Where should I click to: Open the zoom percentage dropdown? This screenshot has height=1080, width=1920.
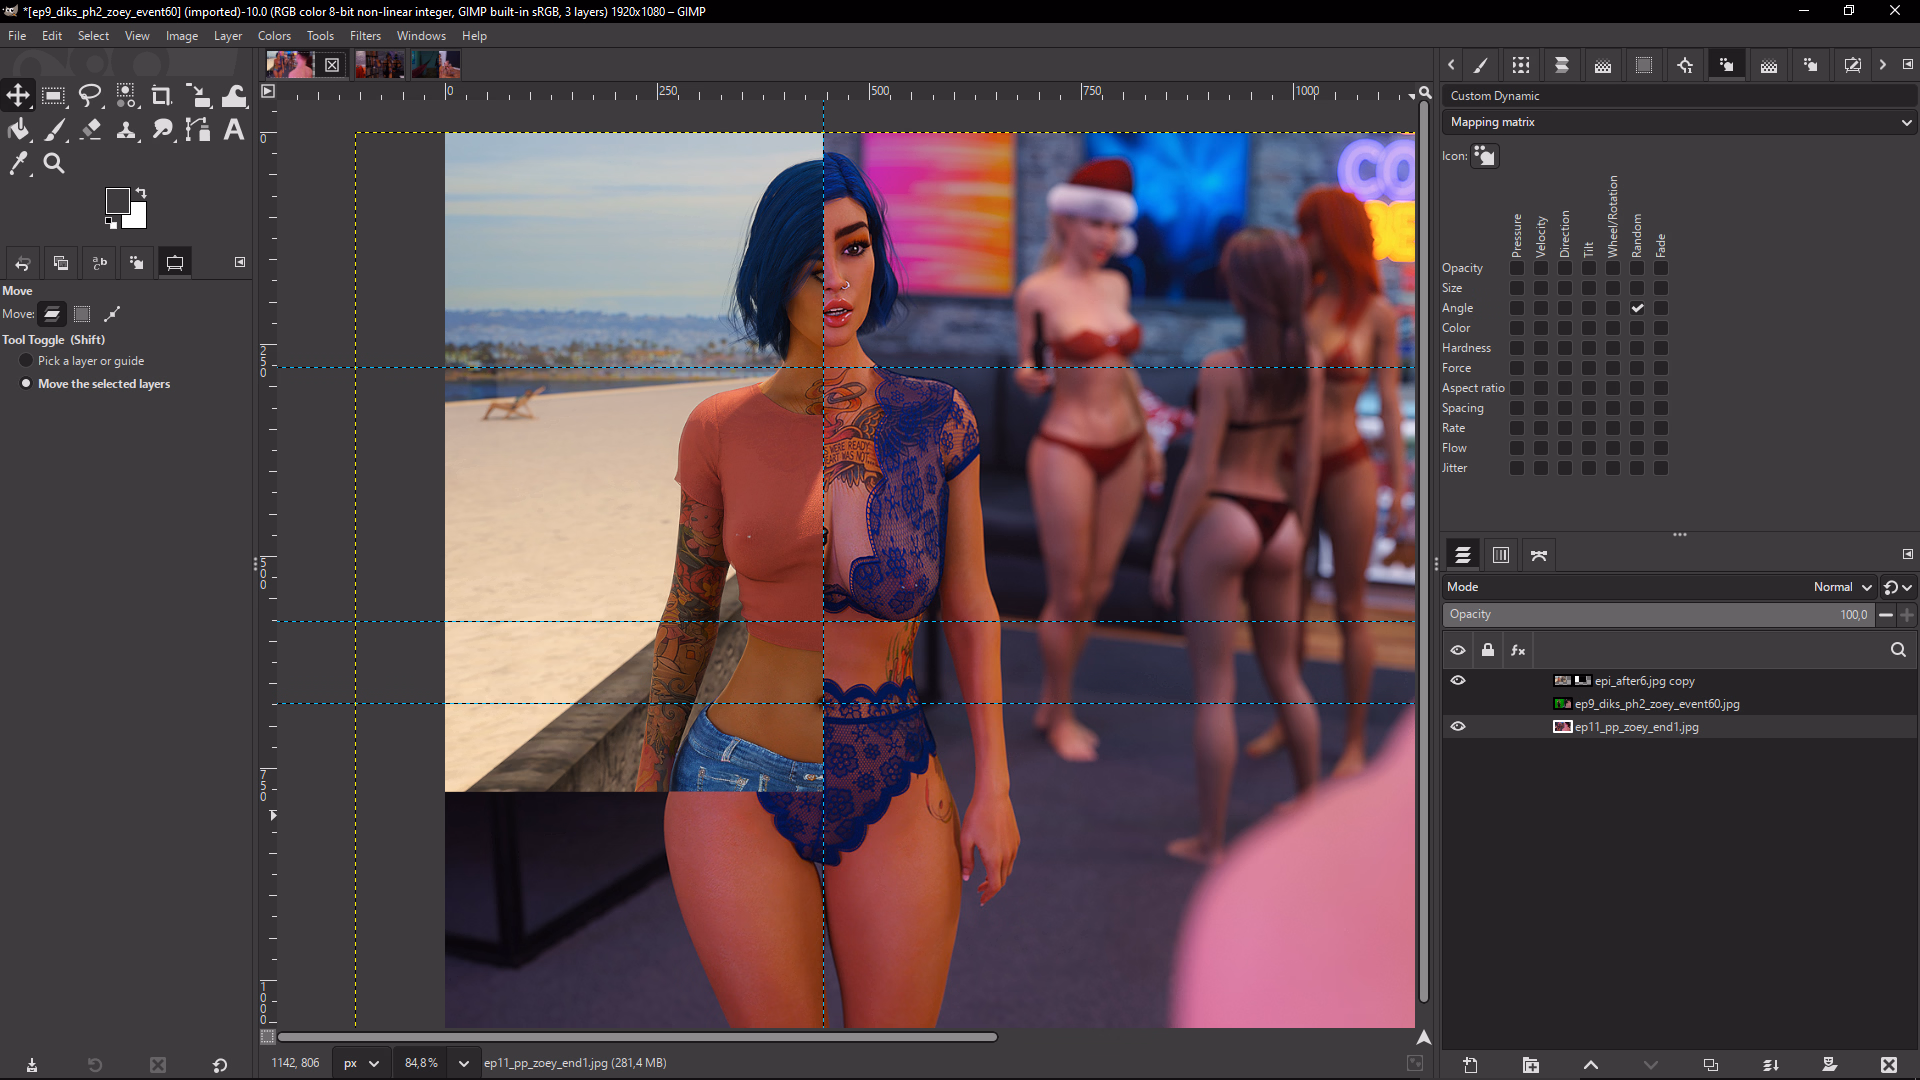(x=463, y=1063)
